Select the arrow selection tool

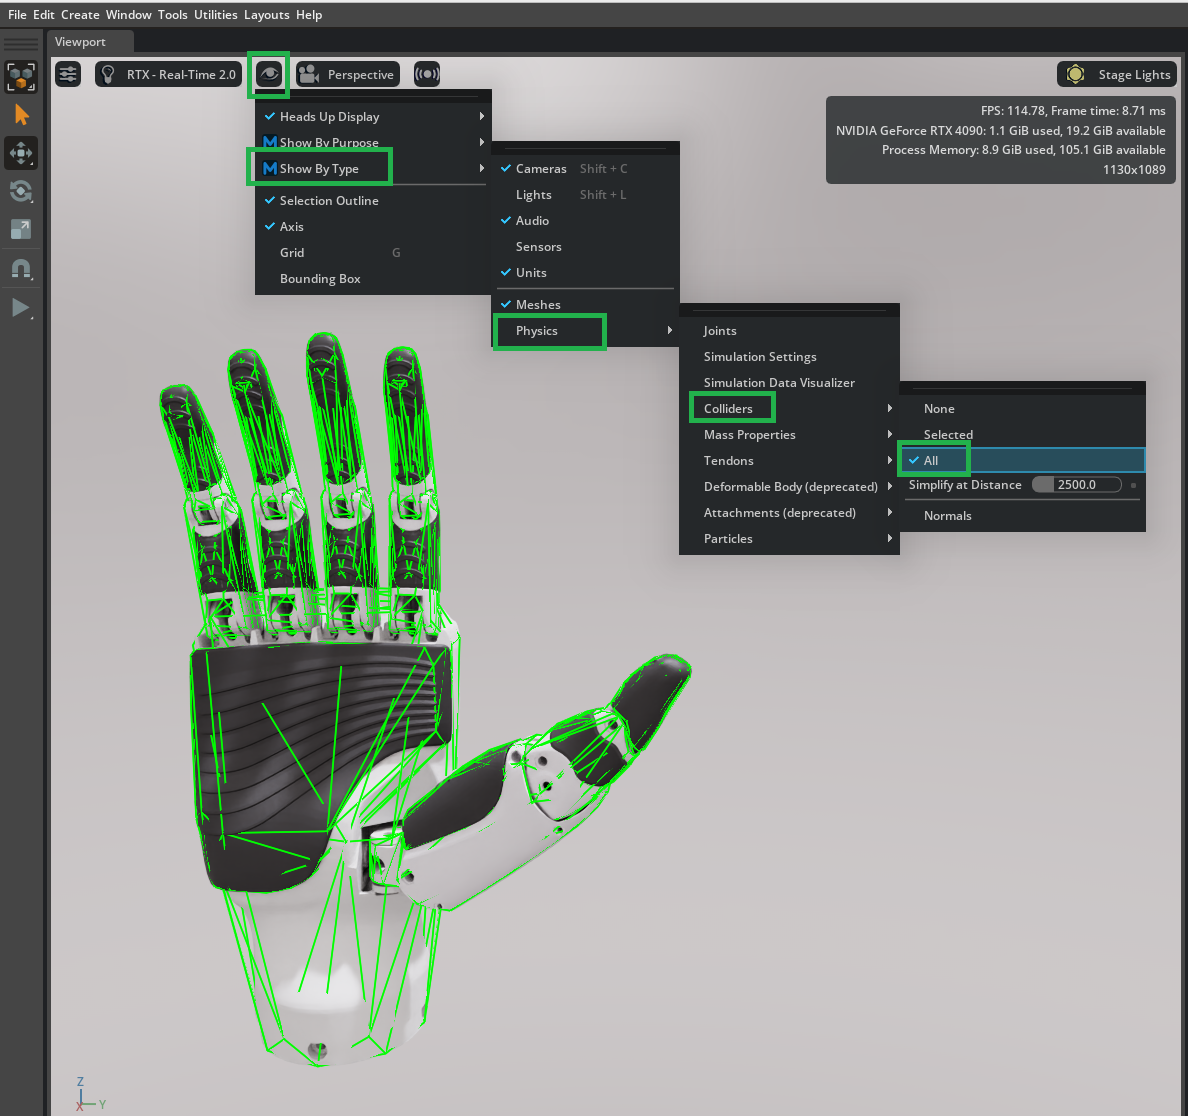21,115
